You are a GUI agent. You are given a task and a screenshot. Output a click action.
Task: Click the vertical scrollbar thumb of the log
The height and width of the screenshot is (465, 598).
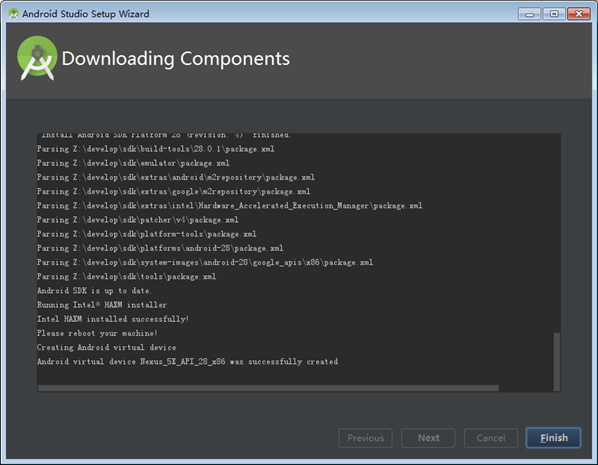(x=557, y=361)
